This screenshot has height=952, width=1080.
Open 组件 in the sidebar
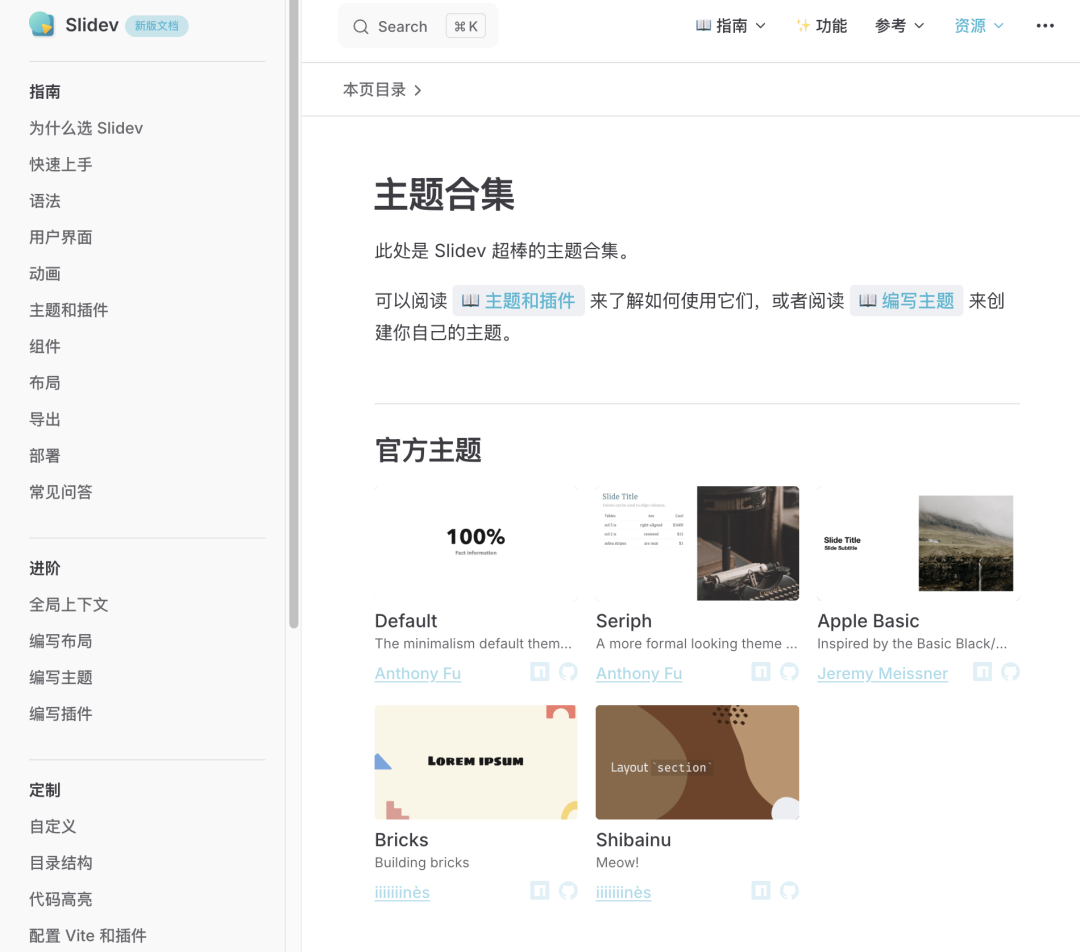(x=45, y=346)
